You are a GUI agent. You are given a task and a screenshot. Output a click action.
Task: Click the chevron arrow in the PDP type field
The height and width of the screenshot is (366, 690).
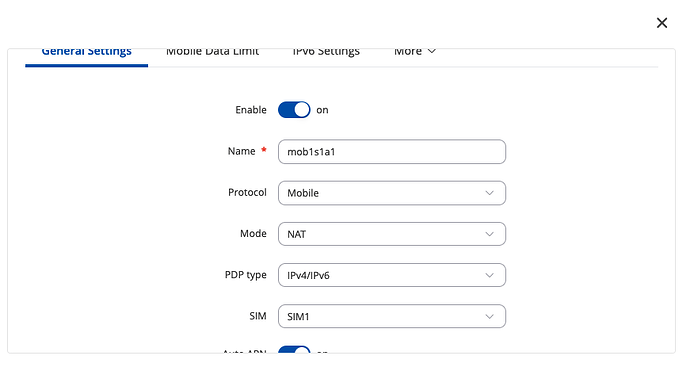[489, 275]
